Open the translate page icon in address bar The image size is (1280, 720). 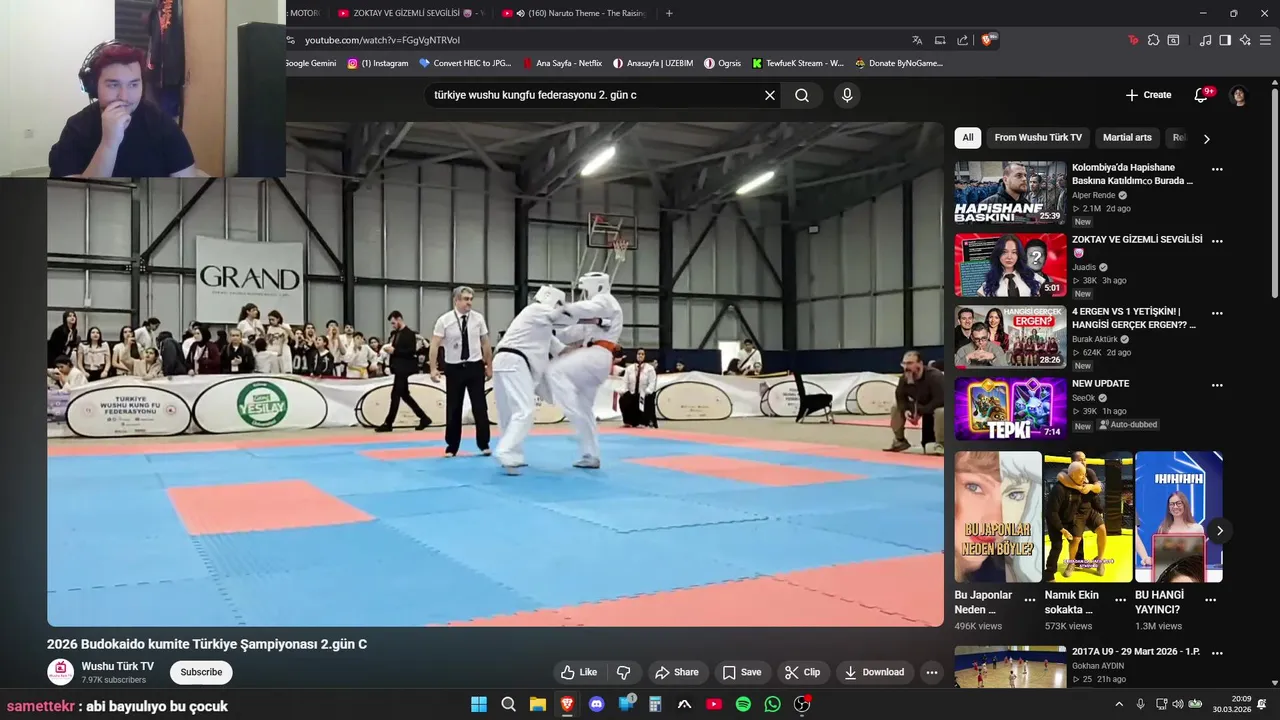917,40
